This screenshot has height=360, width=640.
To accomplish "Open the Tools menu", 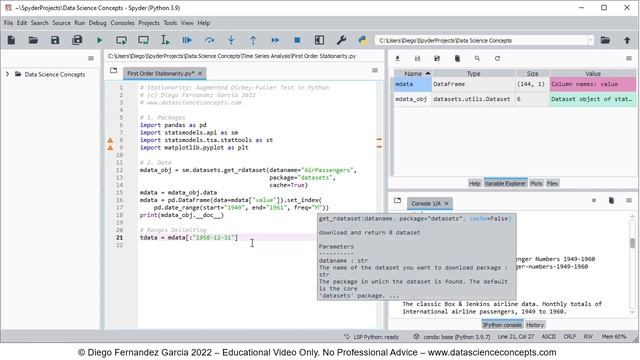I will click(170, 23).
